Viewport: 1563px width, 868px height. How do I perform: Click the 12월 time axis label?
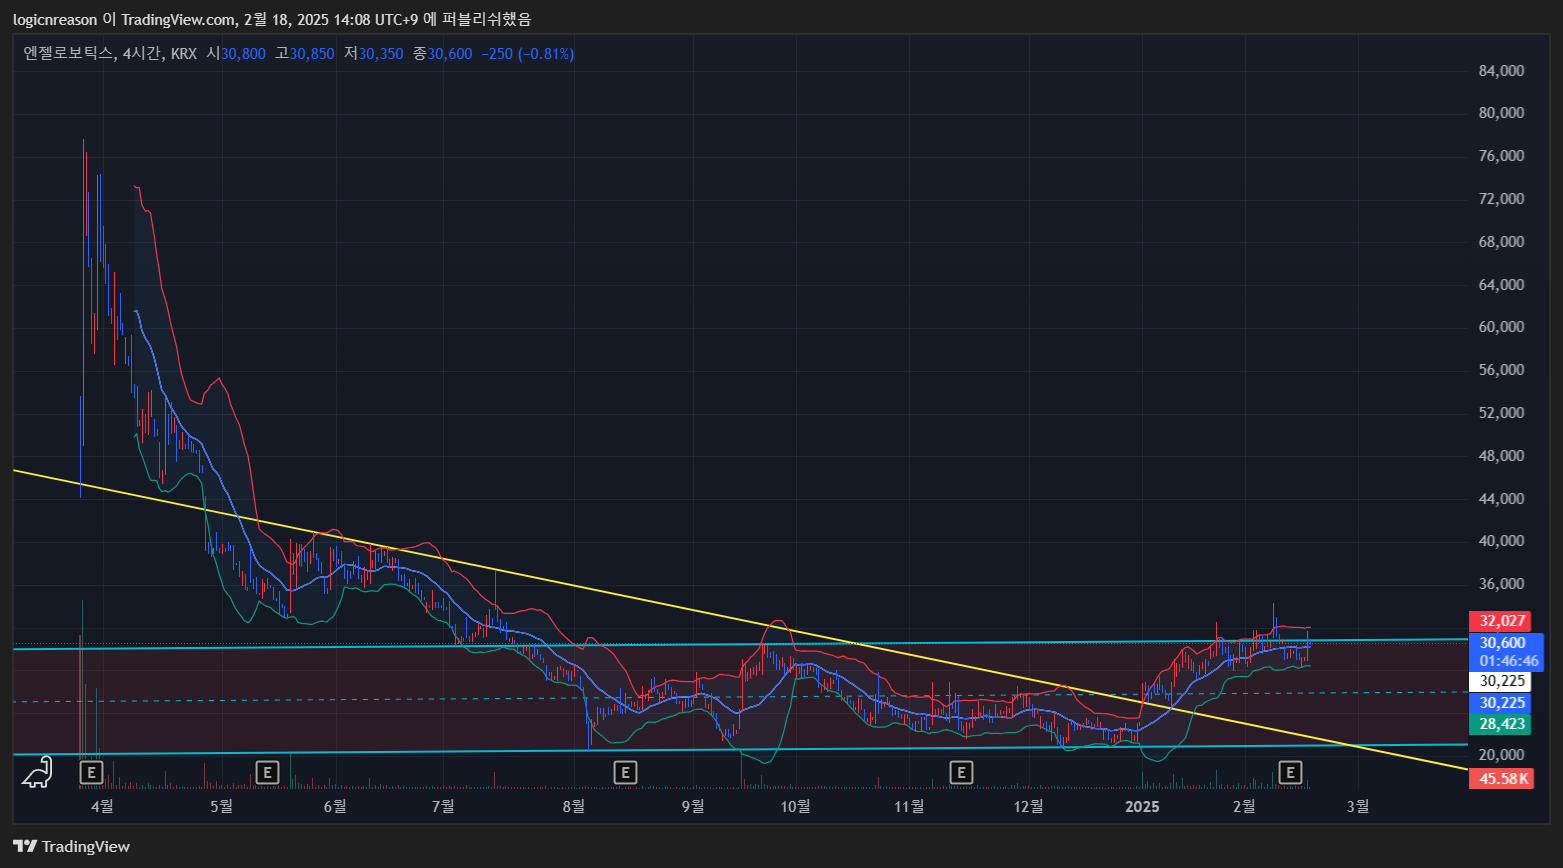1028,806
